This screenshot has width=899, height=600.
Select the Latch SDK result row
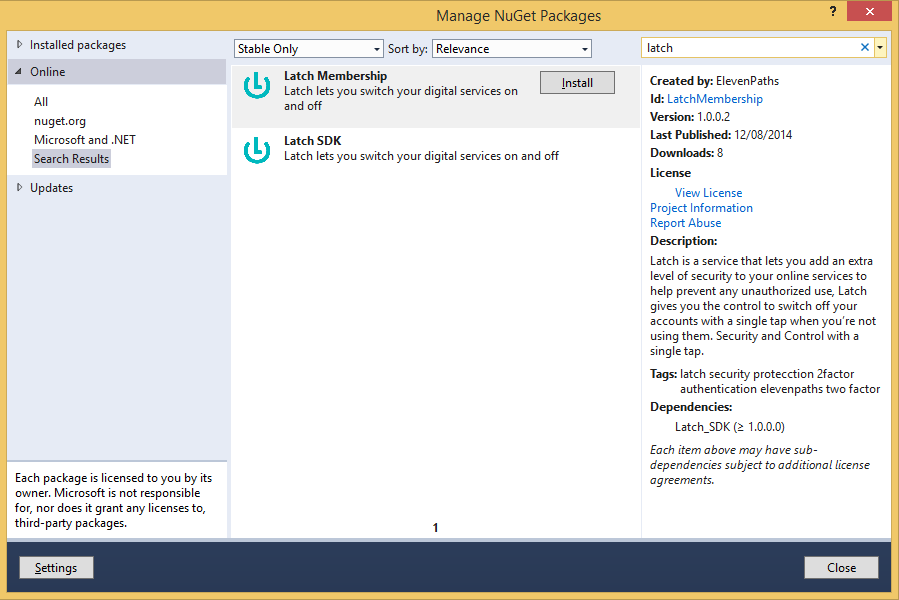coord(435,150)
